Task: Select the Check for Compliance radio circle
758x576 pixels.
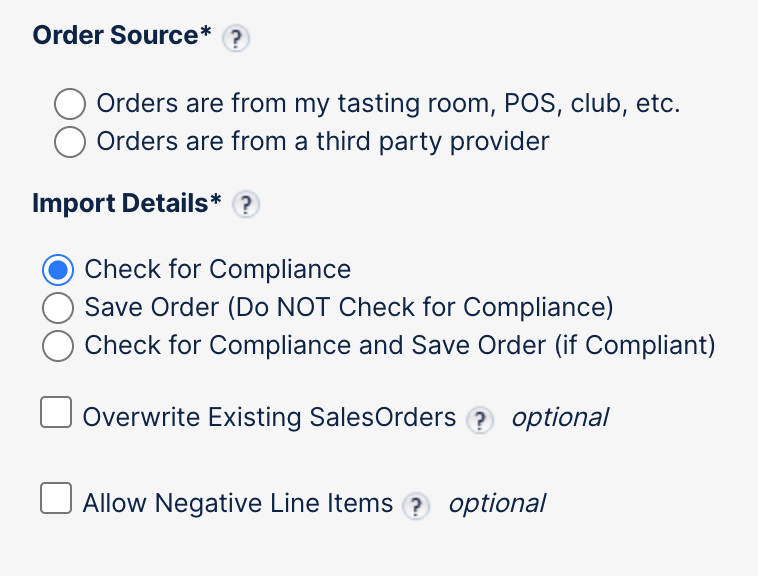Action: [x=58, y=270]
